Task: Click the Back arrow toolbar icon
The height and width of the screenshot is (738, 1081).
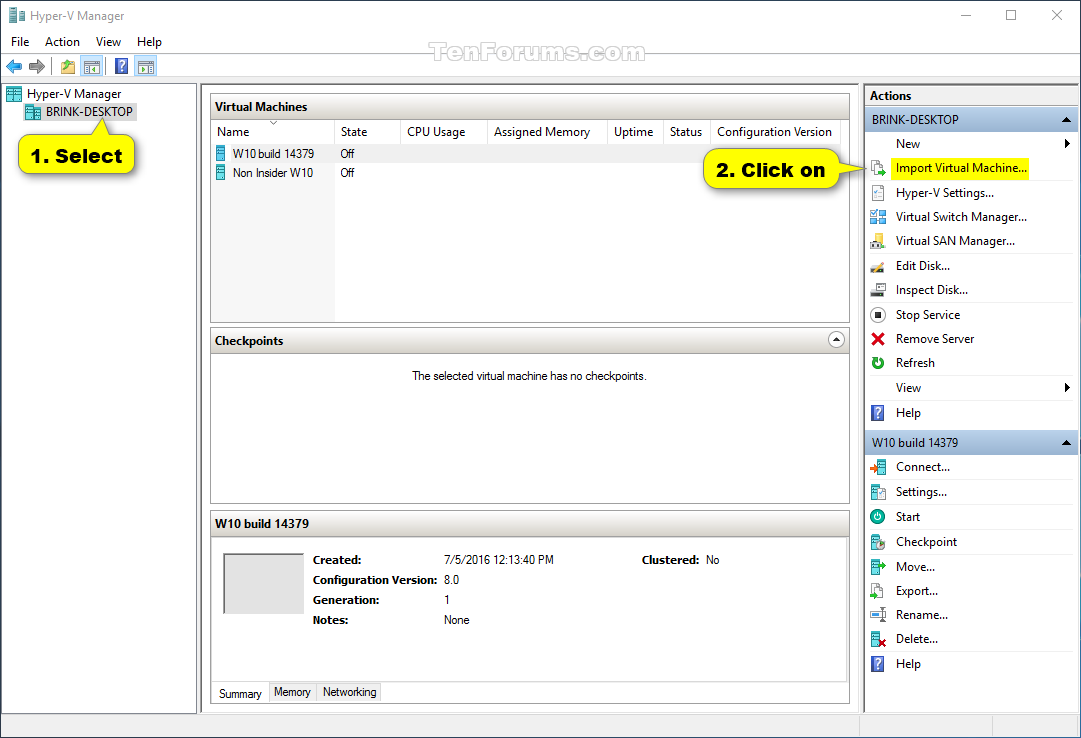Action: 14,66
